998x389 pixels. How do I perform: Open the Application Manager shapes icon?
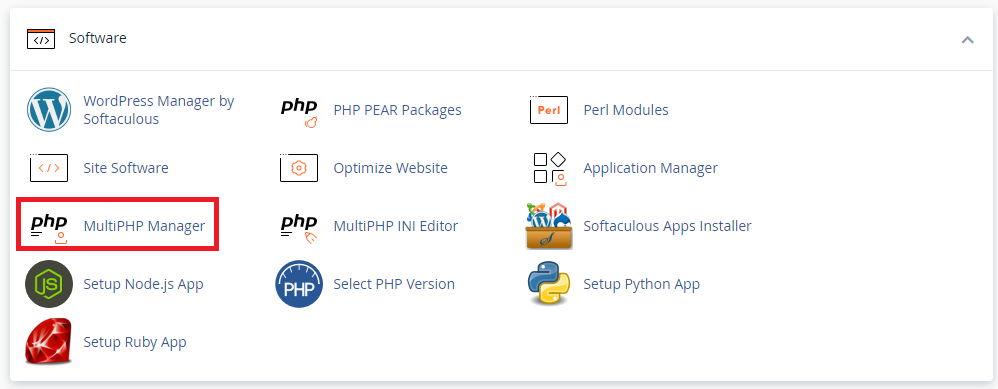(x=549, y=169)
